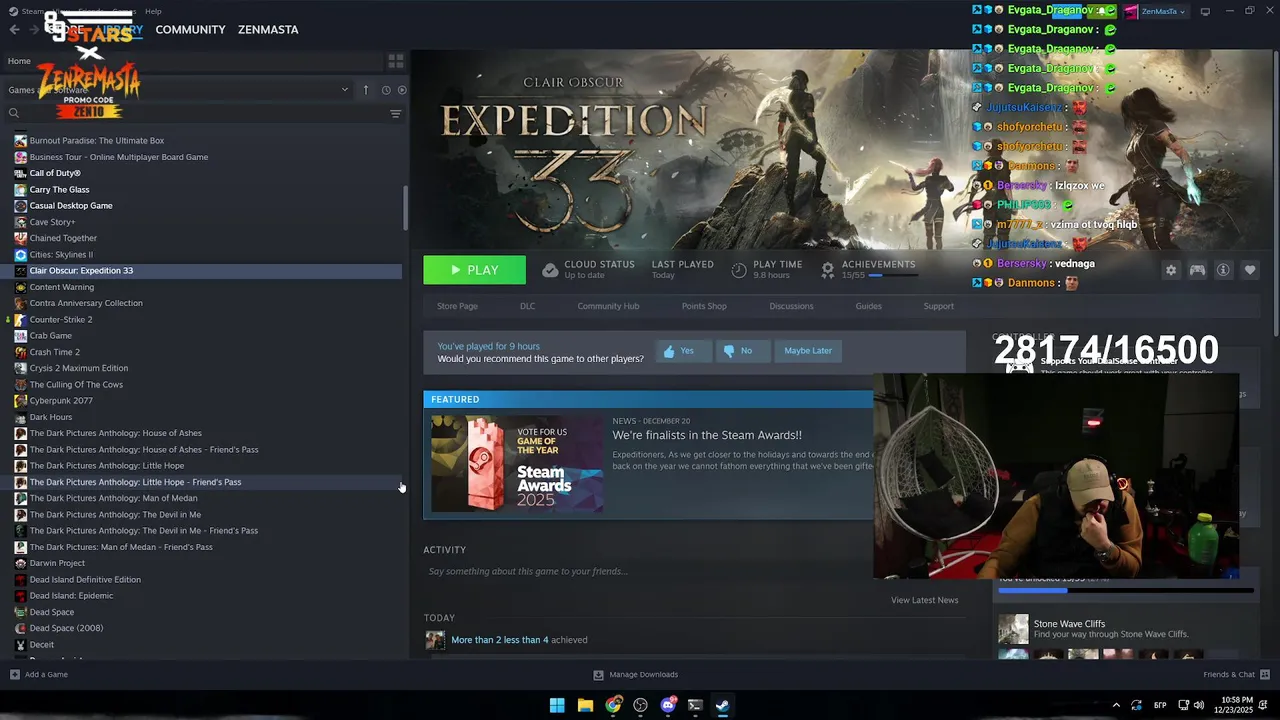This screenshot has width=1280, height=720.
Task: Click the Steam taskbar icon
Action: (722, 705)
